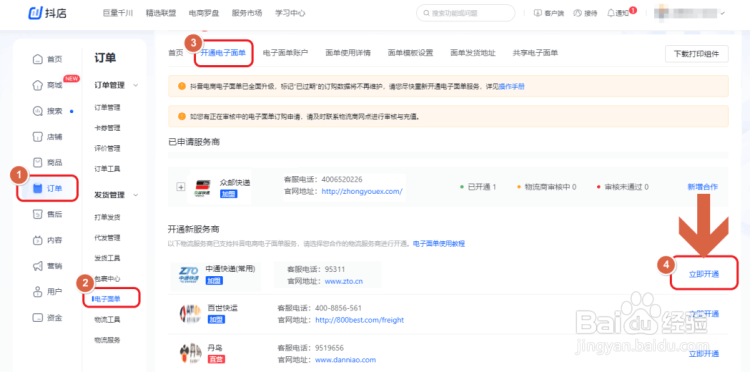
Task: Open the 电子面单使用教程 link
Action: (x=439, y=244)
